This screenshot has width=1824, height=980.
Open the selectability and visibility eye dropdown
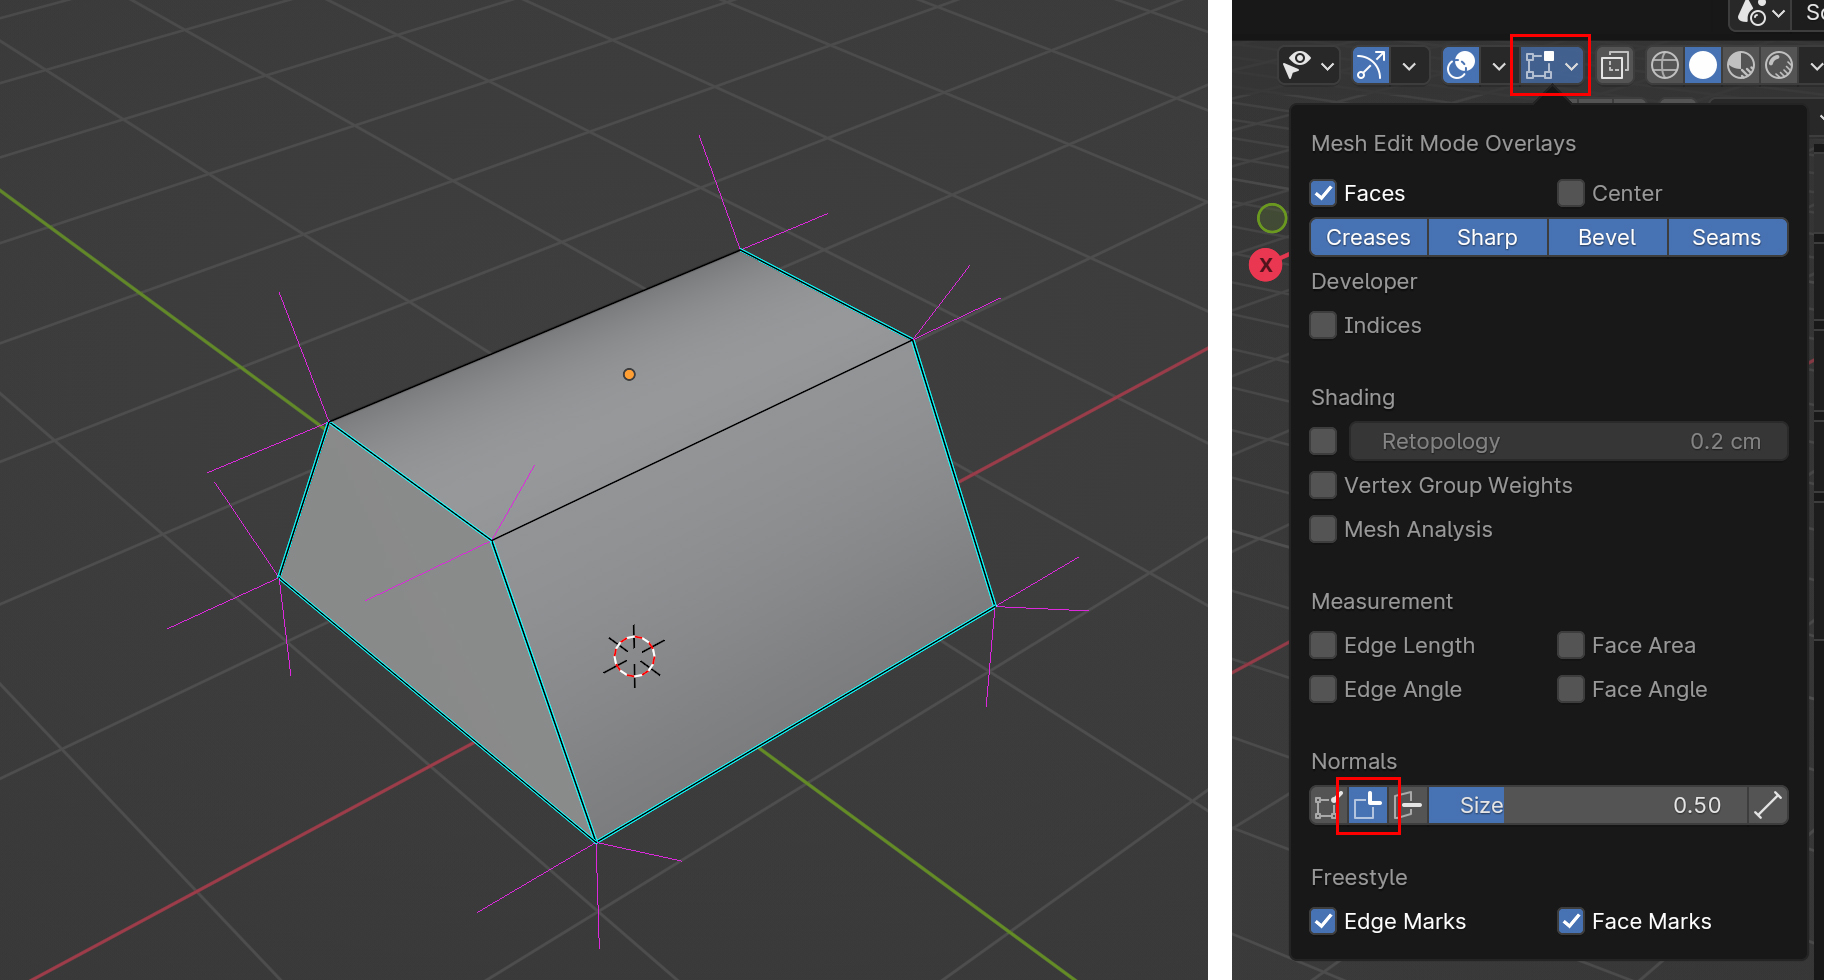[1309, 66]
